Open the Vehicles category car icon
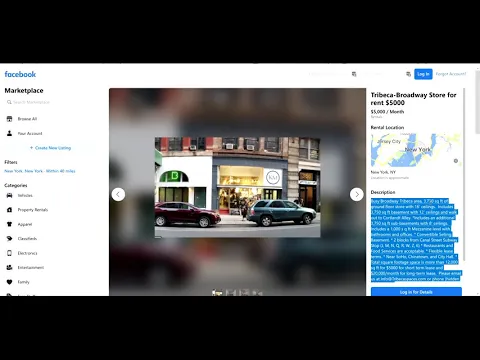 (x=9, y=195)
